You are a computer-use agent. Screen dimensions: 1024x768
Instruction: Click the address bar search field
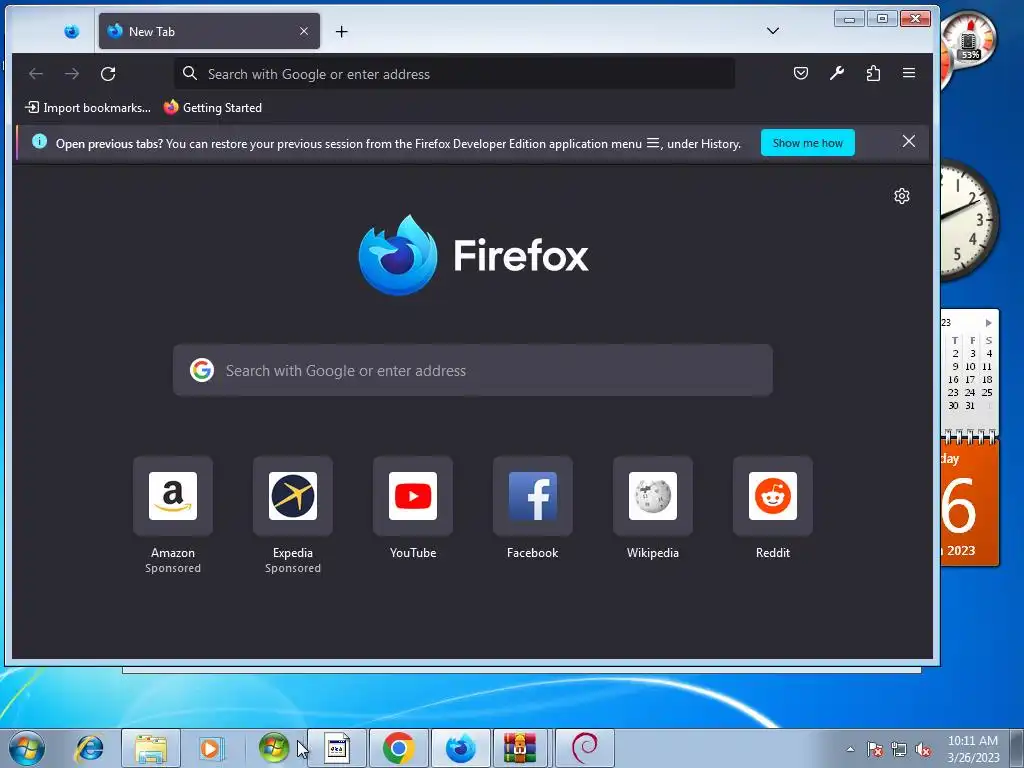click(x=455, y=74)
